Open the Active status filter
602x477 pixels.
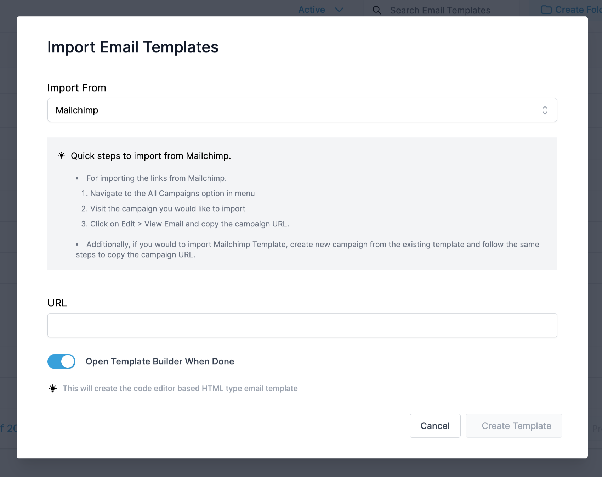point(321,10)
